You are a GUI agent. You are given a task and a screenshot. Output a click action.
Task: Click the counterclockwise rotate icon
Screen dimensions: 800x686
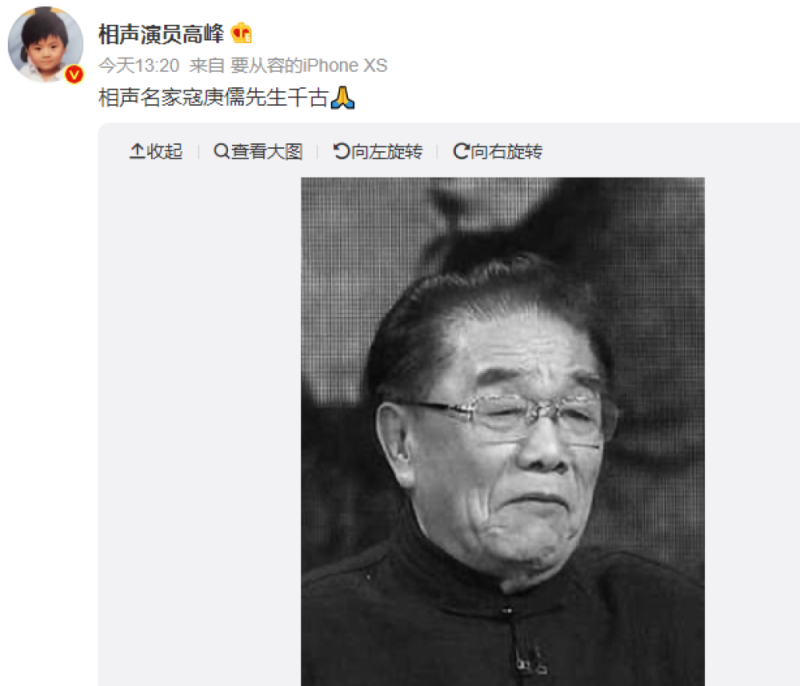(x=341, y=151)
